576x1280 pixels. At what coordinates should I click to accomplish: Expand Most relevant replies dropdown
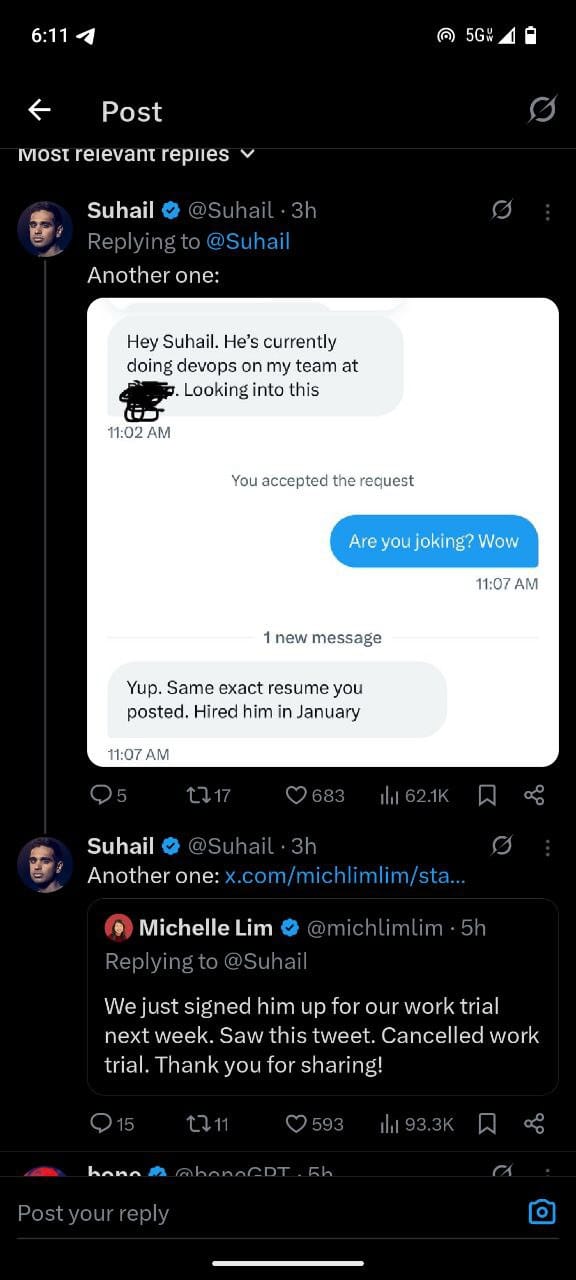pos(136,154)
